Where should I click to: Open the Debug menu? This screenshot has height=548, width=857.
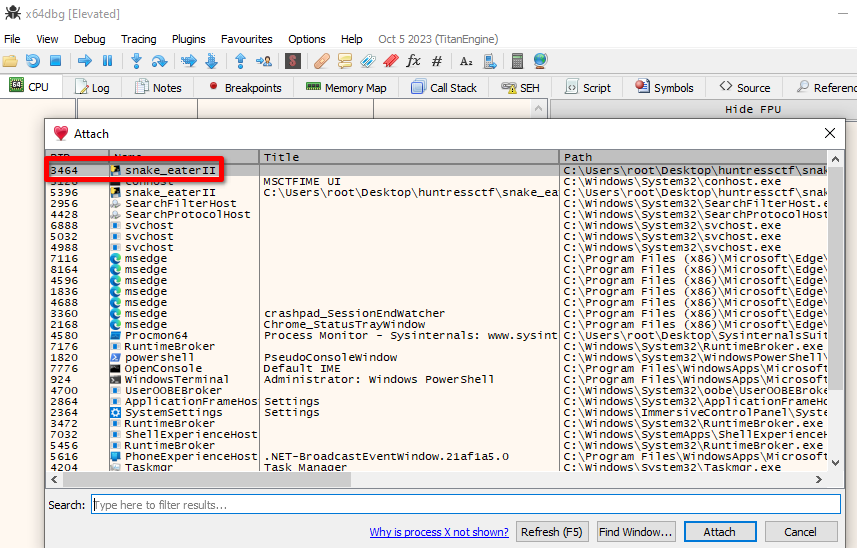click(x=90, y=39)
